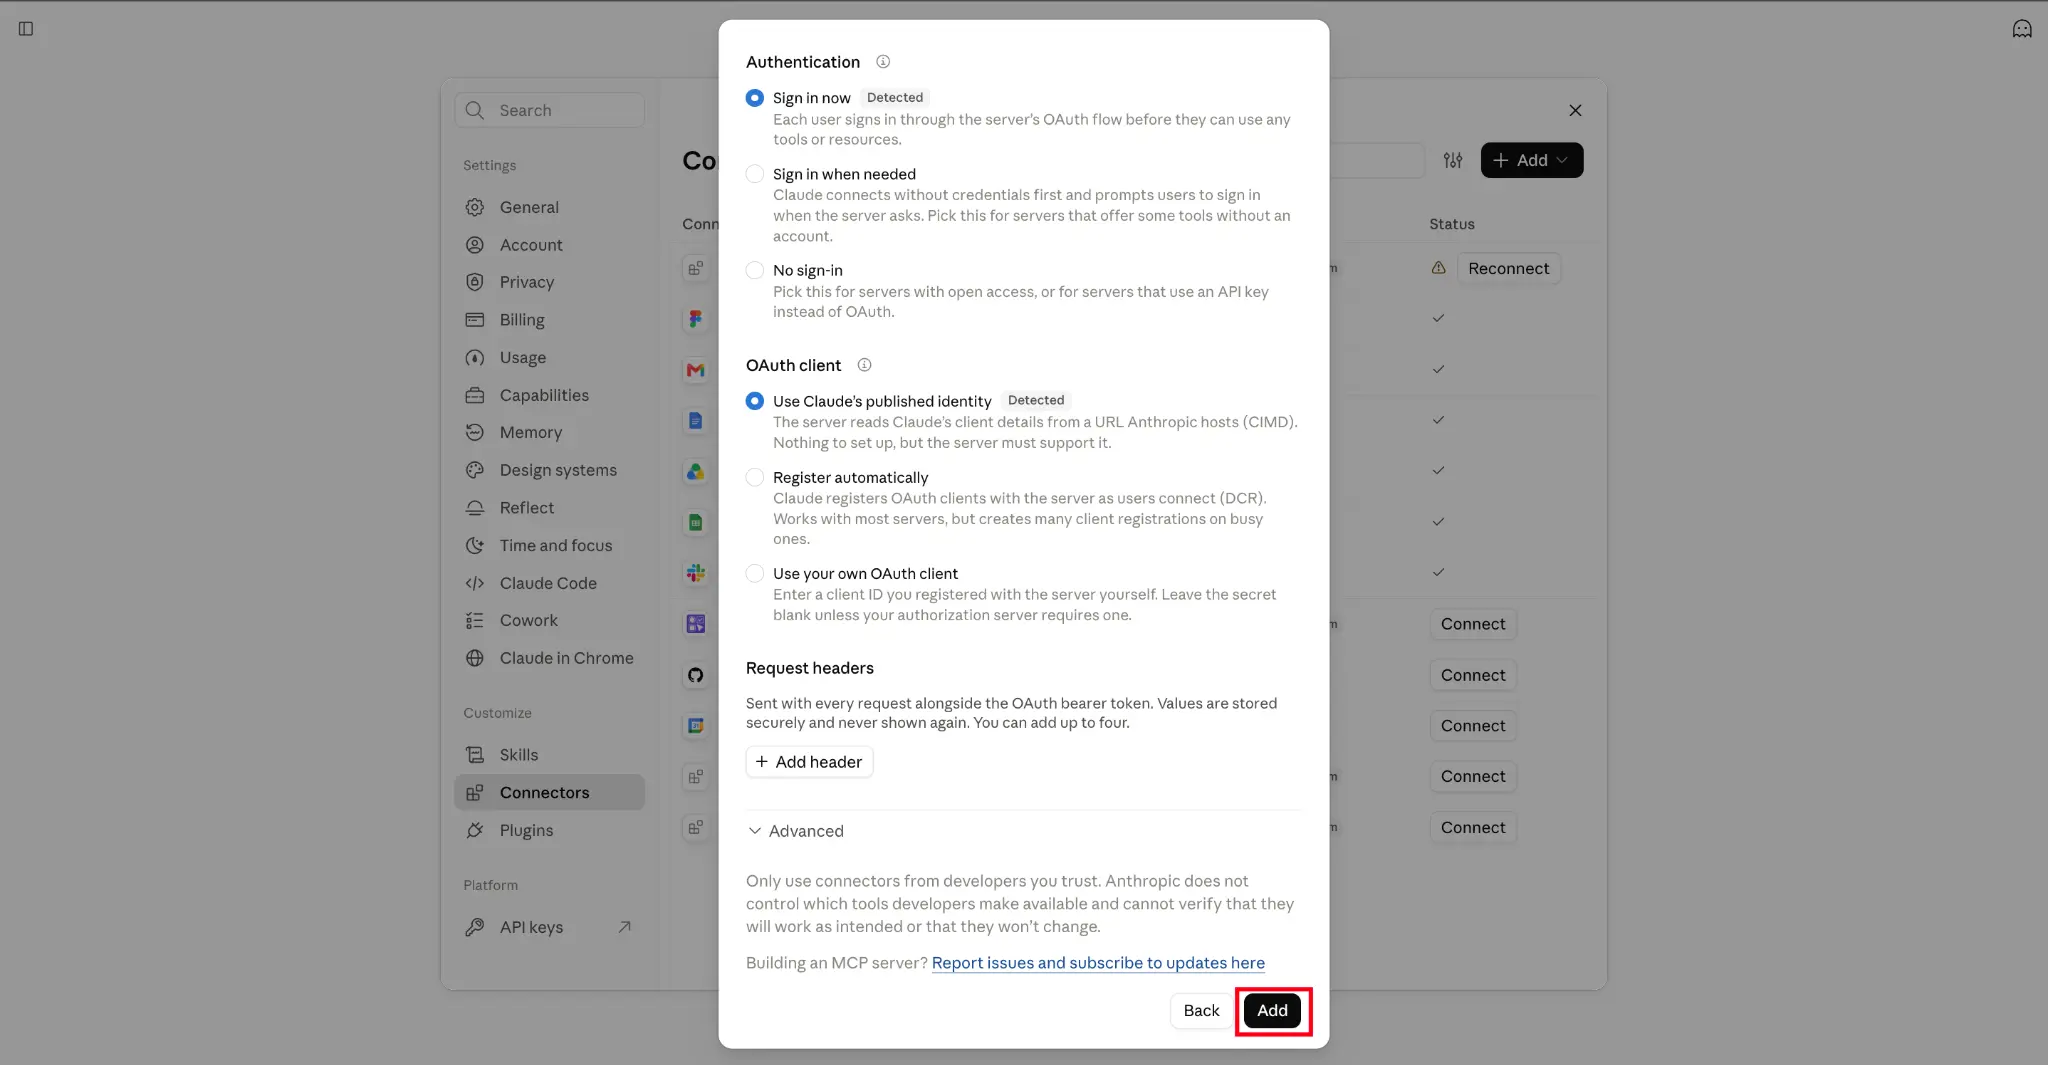Select Use your own OAuth client

pos(755,574)
